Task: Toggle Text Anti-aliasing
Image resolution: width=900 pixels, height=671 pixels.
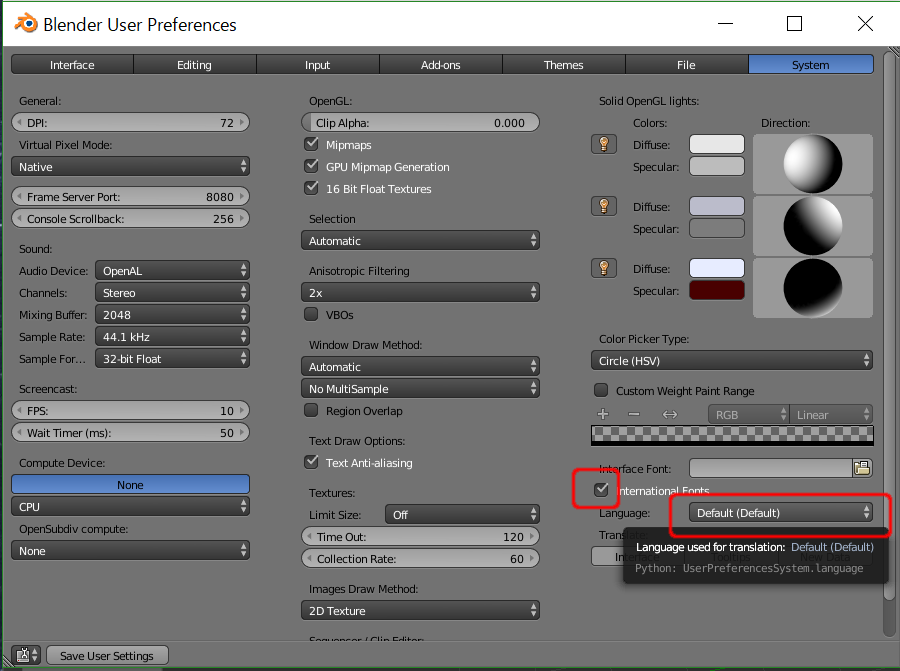Action: pos(311,462)
